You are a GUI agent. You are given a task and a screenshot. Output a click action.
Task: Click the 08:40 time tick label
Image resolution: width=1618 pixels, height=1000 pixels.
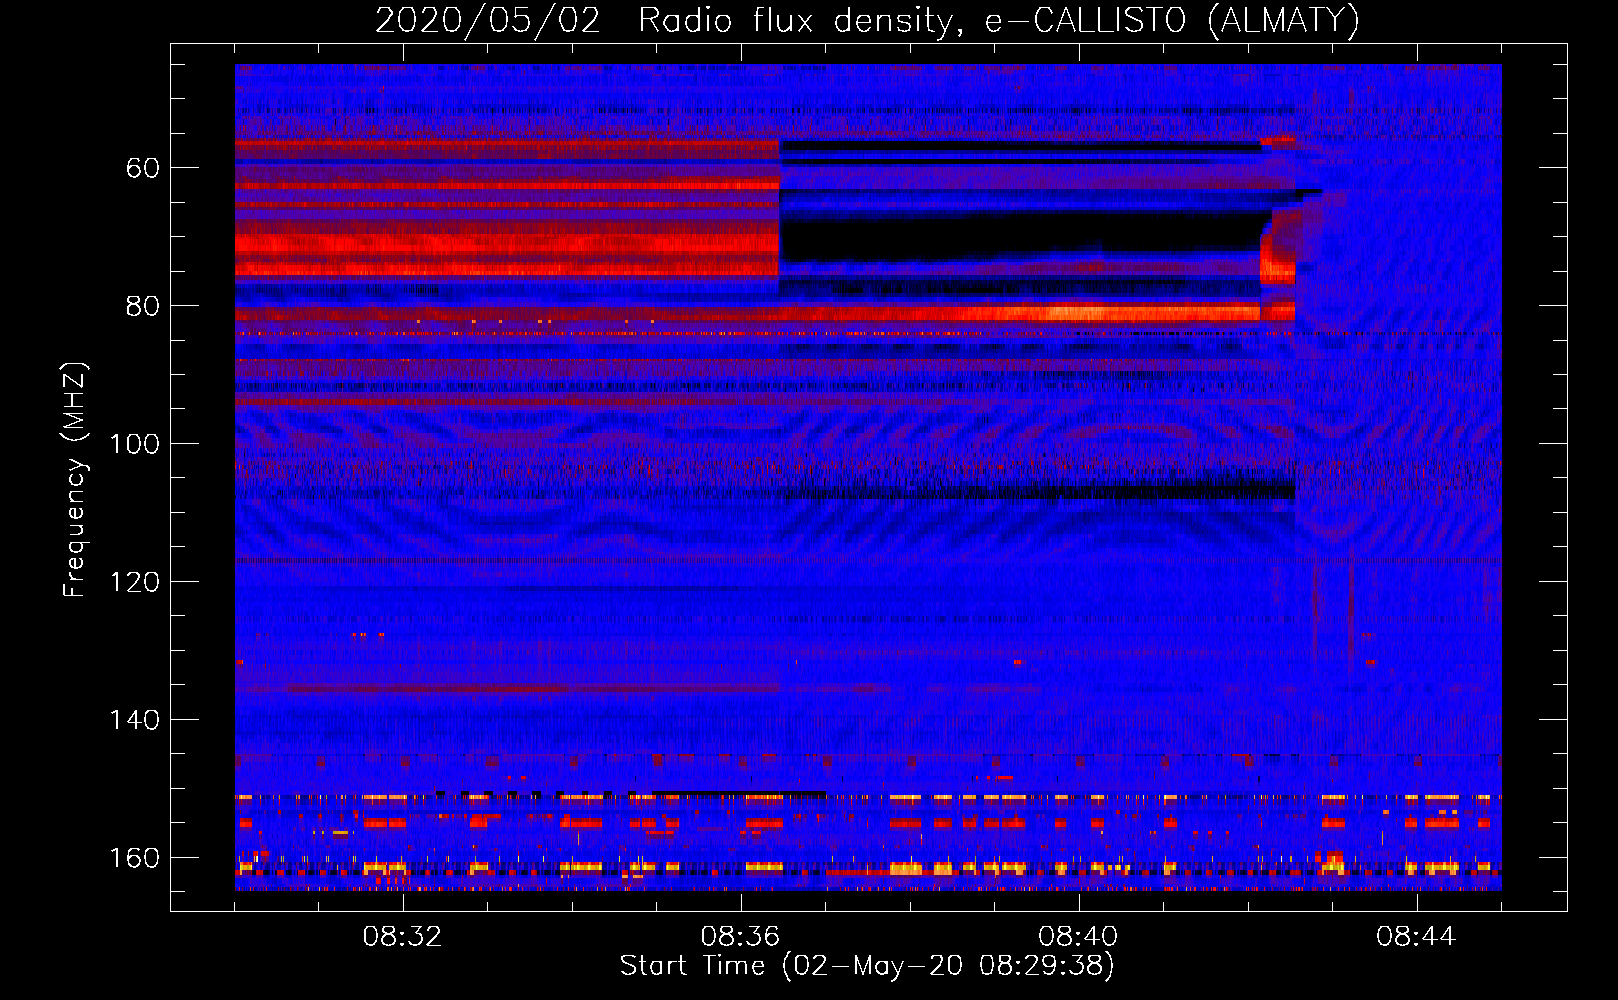pos(1079,937)
